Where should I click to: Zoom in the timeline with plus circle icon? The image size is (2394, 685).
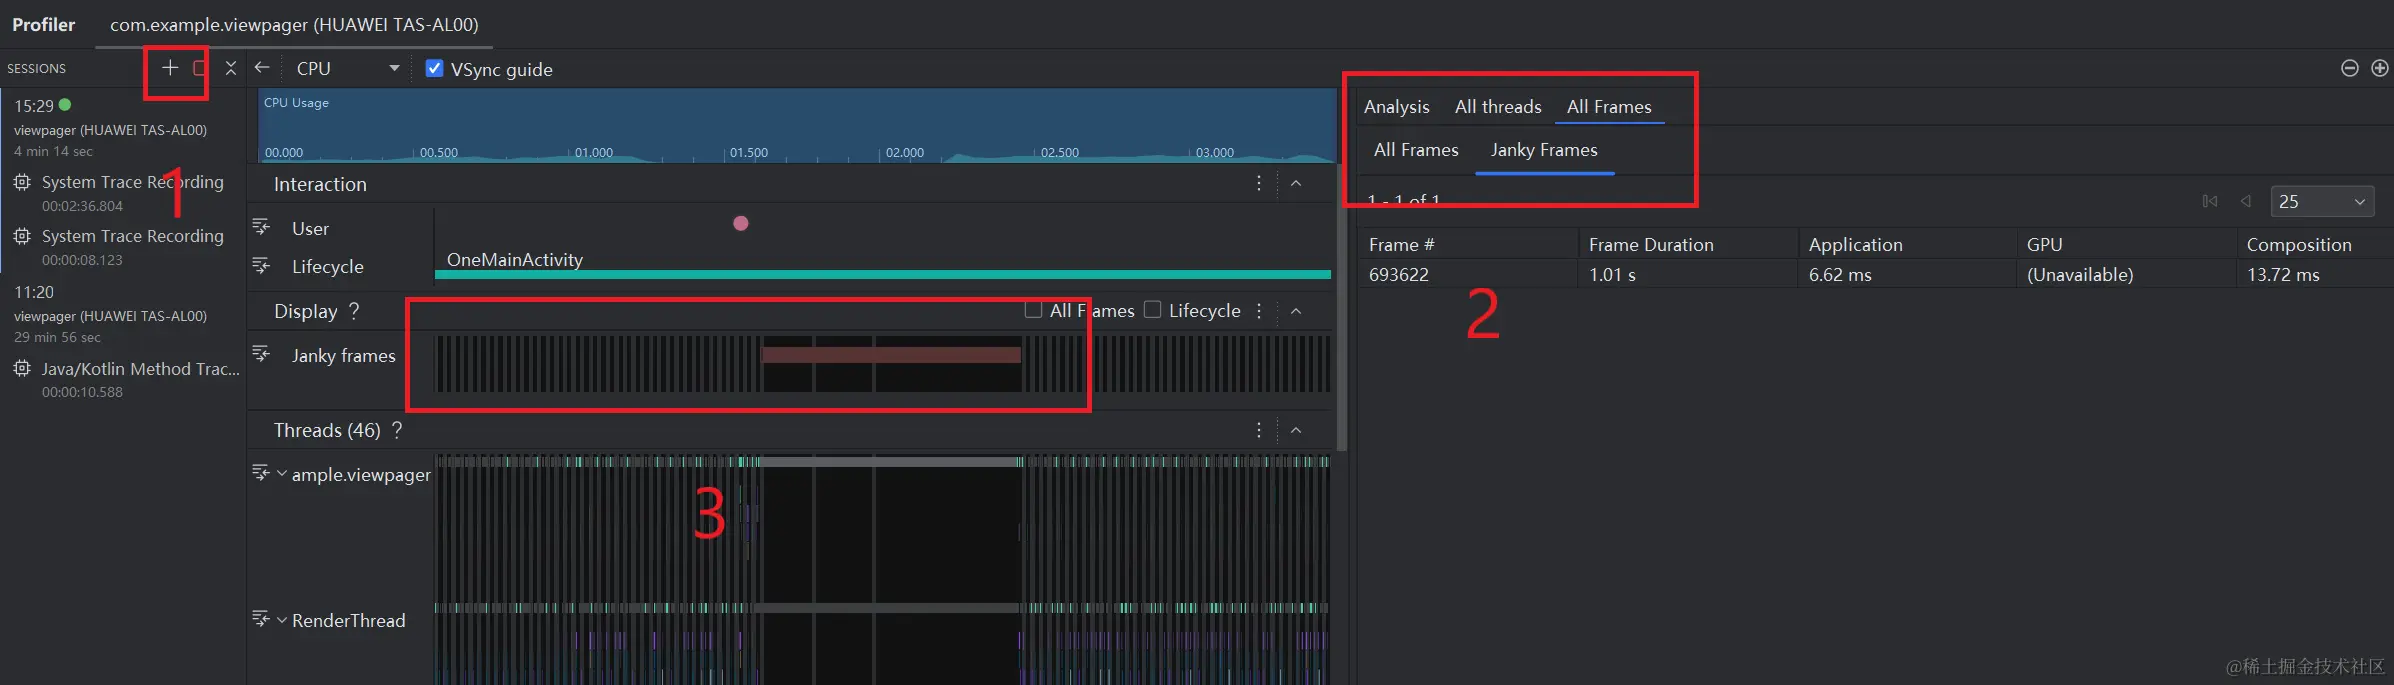2380,68
